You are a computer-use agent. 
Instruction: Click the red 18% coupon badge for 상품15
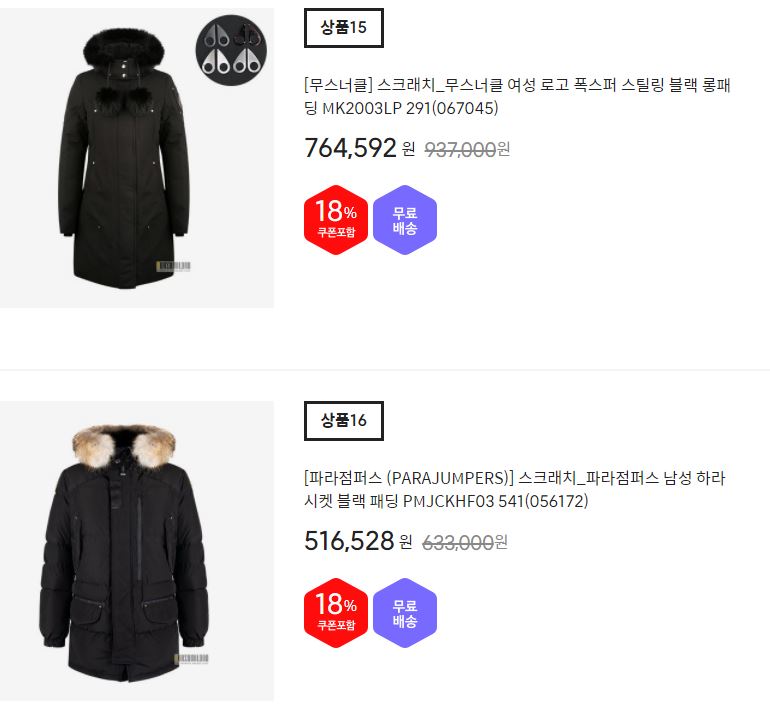(336, 220)
